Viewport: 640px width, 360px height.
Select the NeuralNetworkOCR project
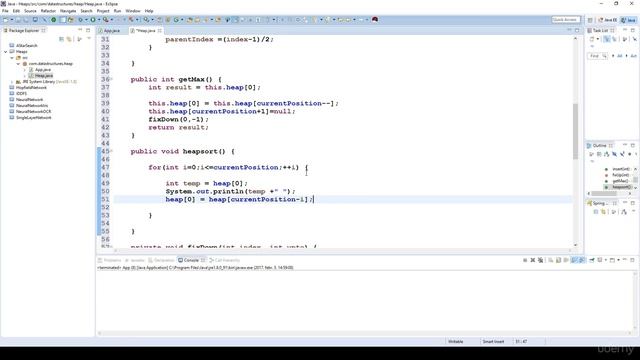(33, 111)
